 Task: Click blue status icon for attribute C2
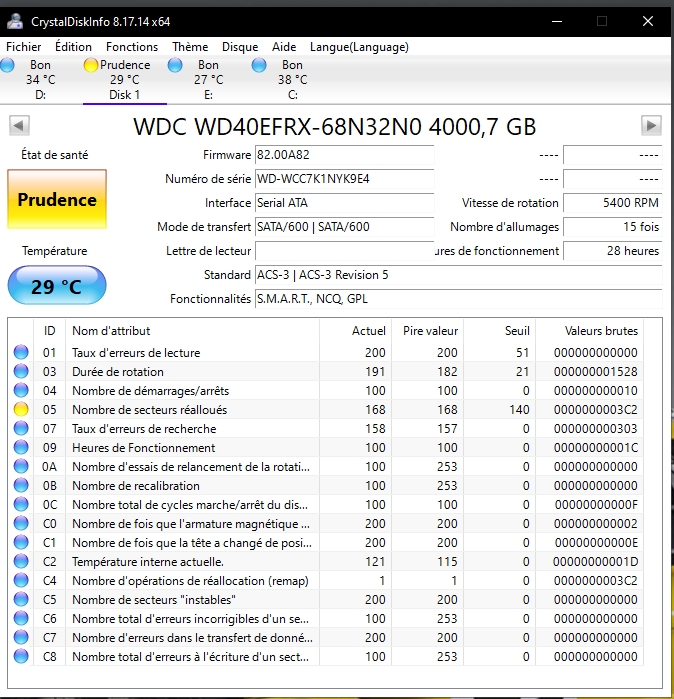pyautogui.click(x=21, y=562)
